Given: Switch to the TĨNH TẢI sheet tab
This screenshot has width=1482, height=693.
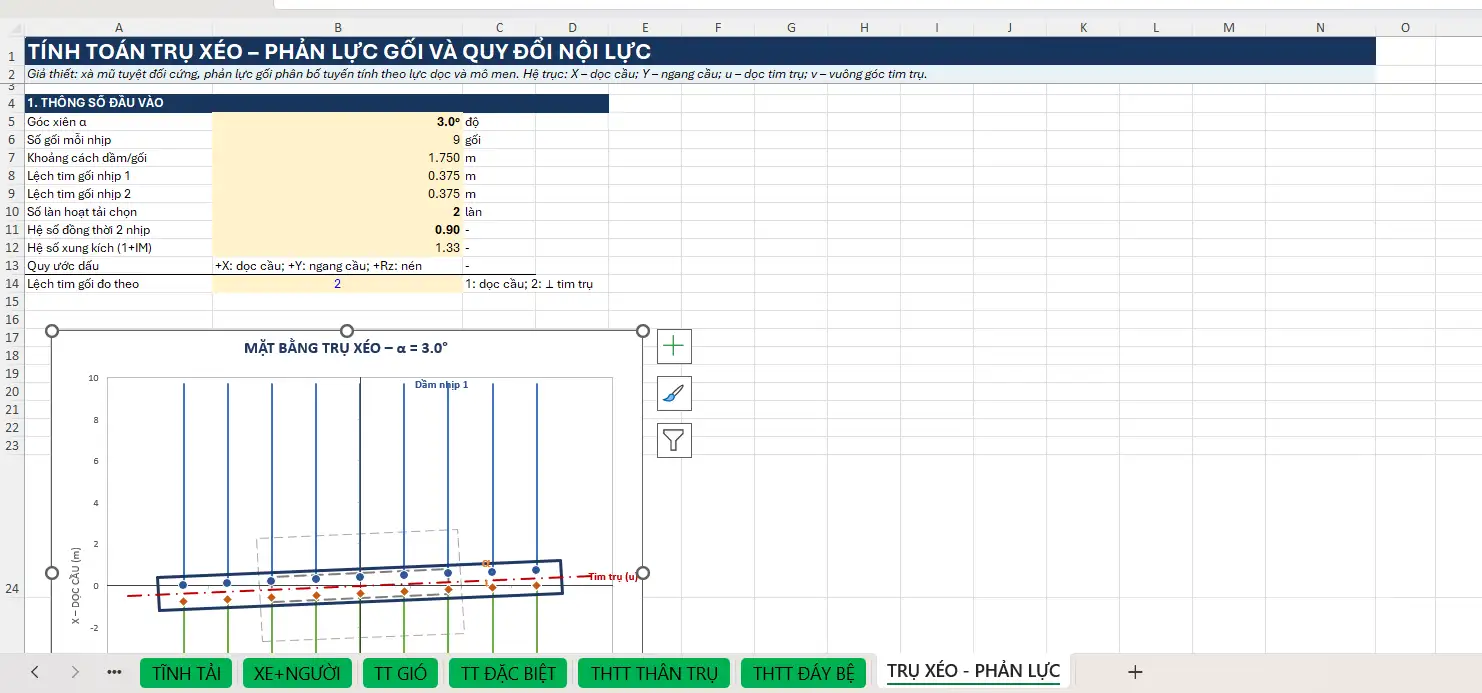Looking at the screenshot, I should (187, 673).
